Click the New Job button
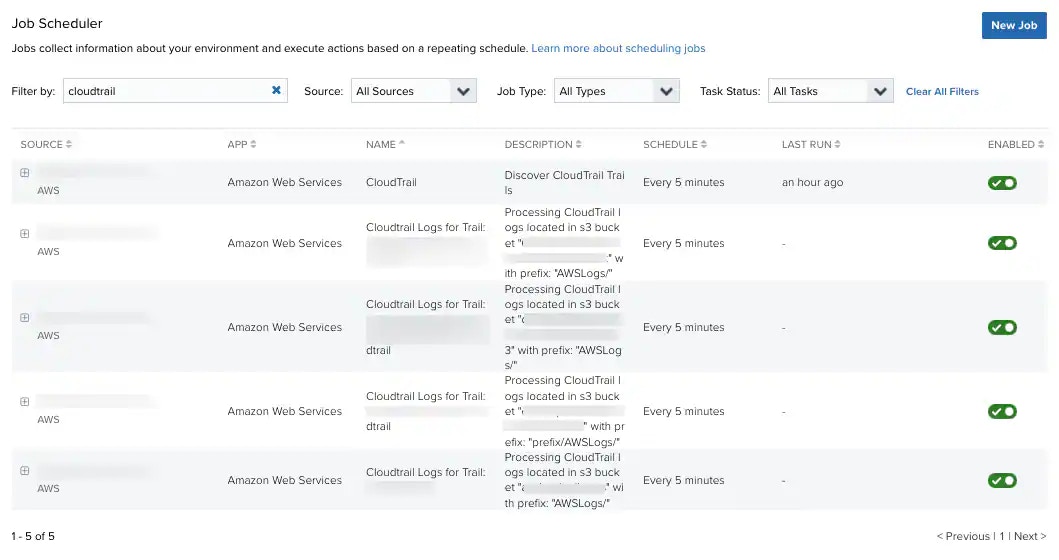This screenshot has width=1059, height=560. tap(1014, 25)
